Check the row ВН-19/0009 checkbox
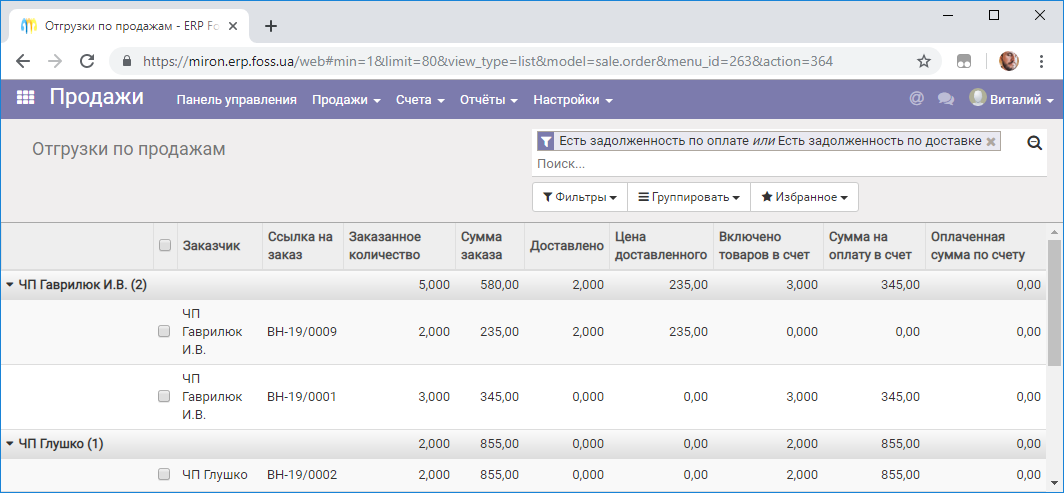The image size is (1064, 493). click(164, 332)
